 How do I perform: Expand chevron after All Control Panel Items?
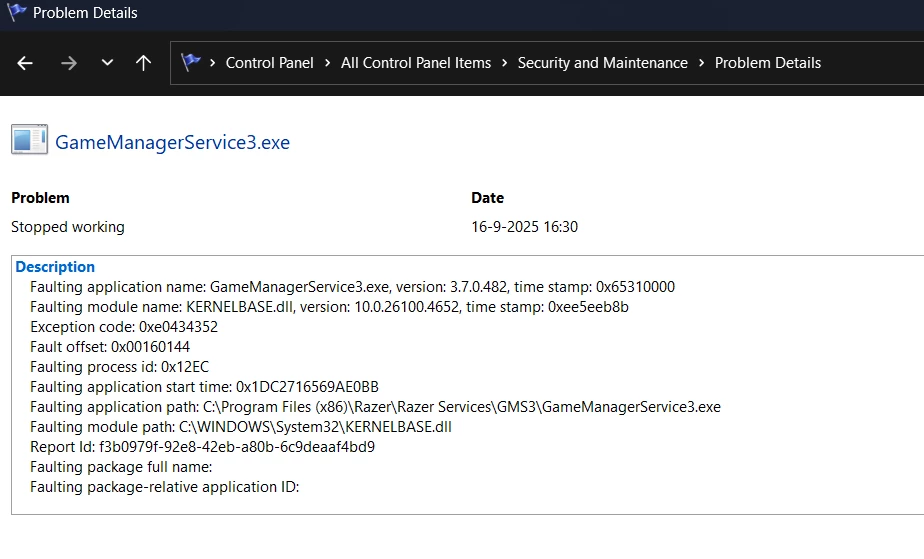coord(504,62)
